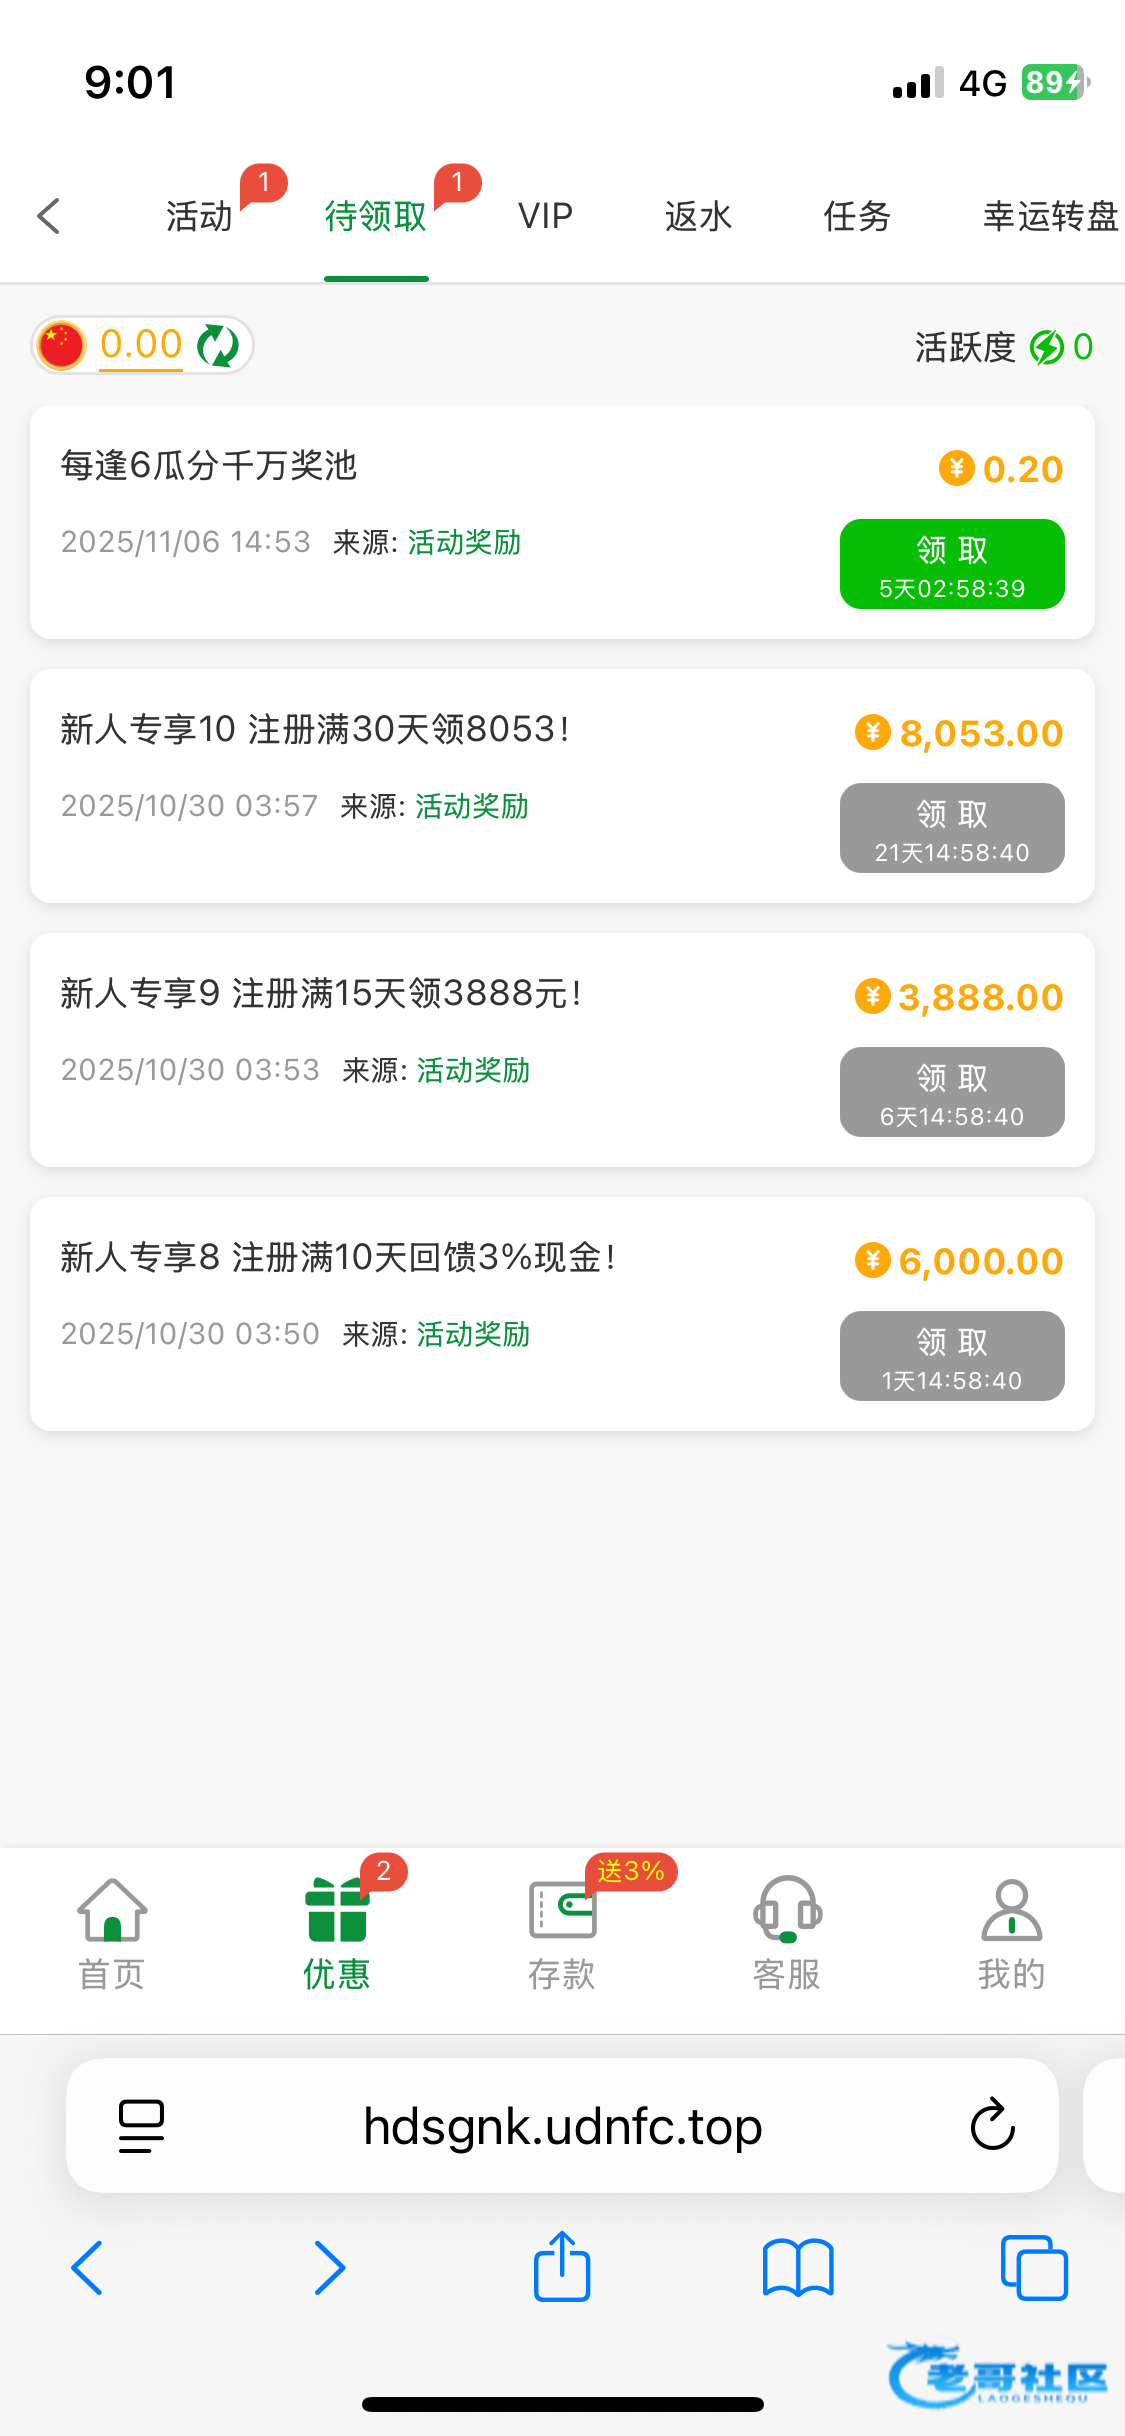
Task: Tap the 活跃度 activity indicator
Action: pos(1003,347)
